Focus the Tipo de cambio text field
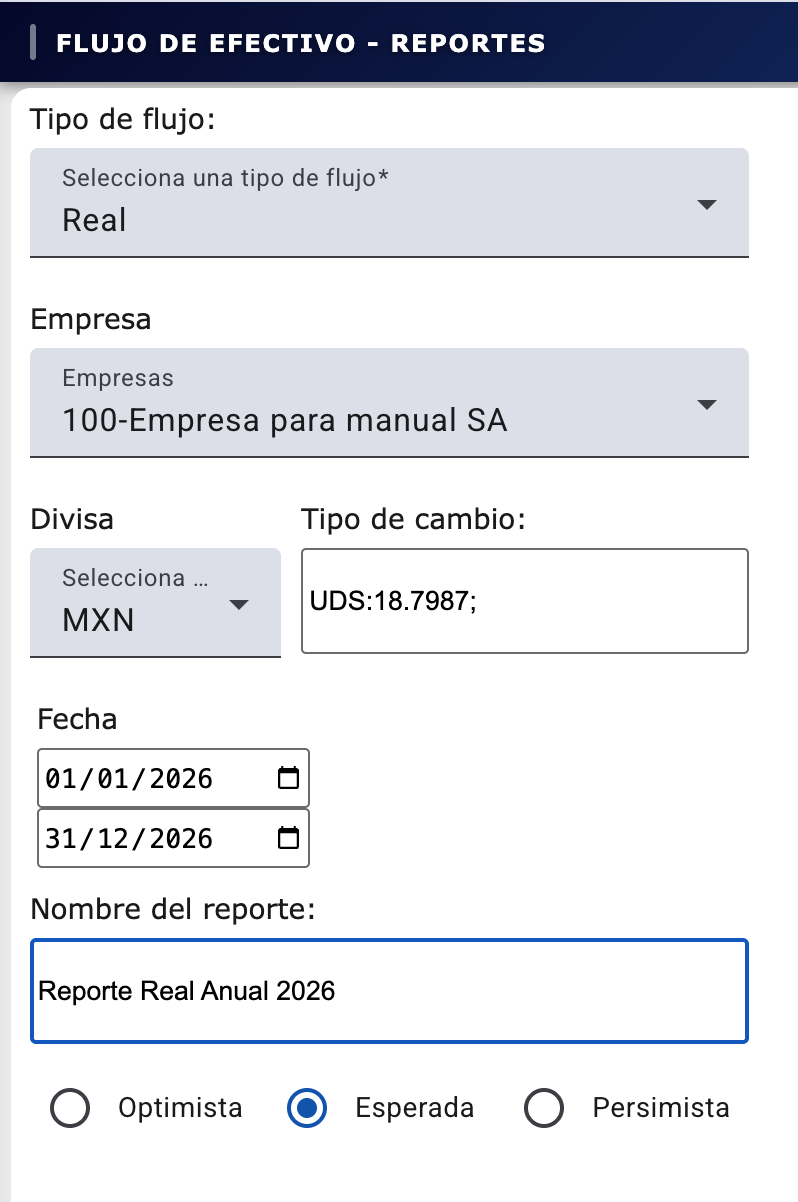798x1202 pixels. [524, 601]
